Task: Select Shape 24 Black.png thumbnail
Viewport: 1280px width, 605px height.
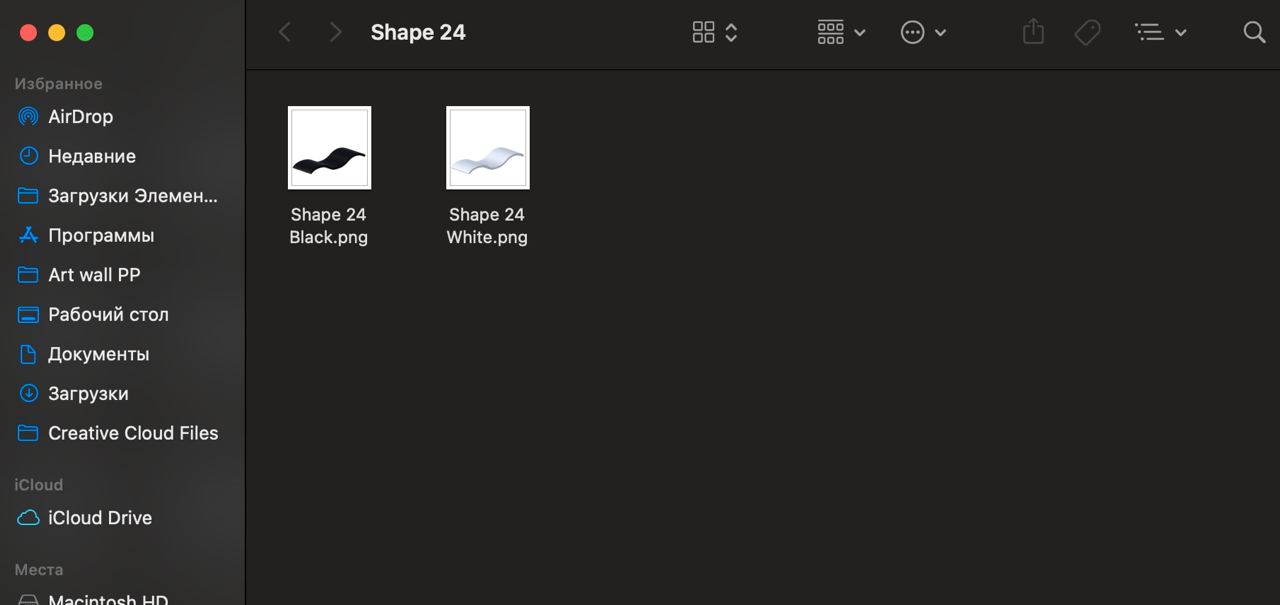Action: pos(329,148)
